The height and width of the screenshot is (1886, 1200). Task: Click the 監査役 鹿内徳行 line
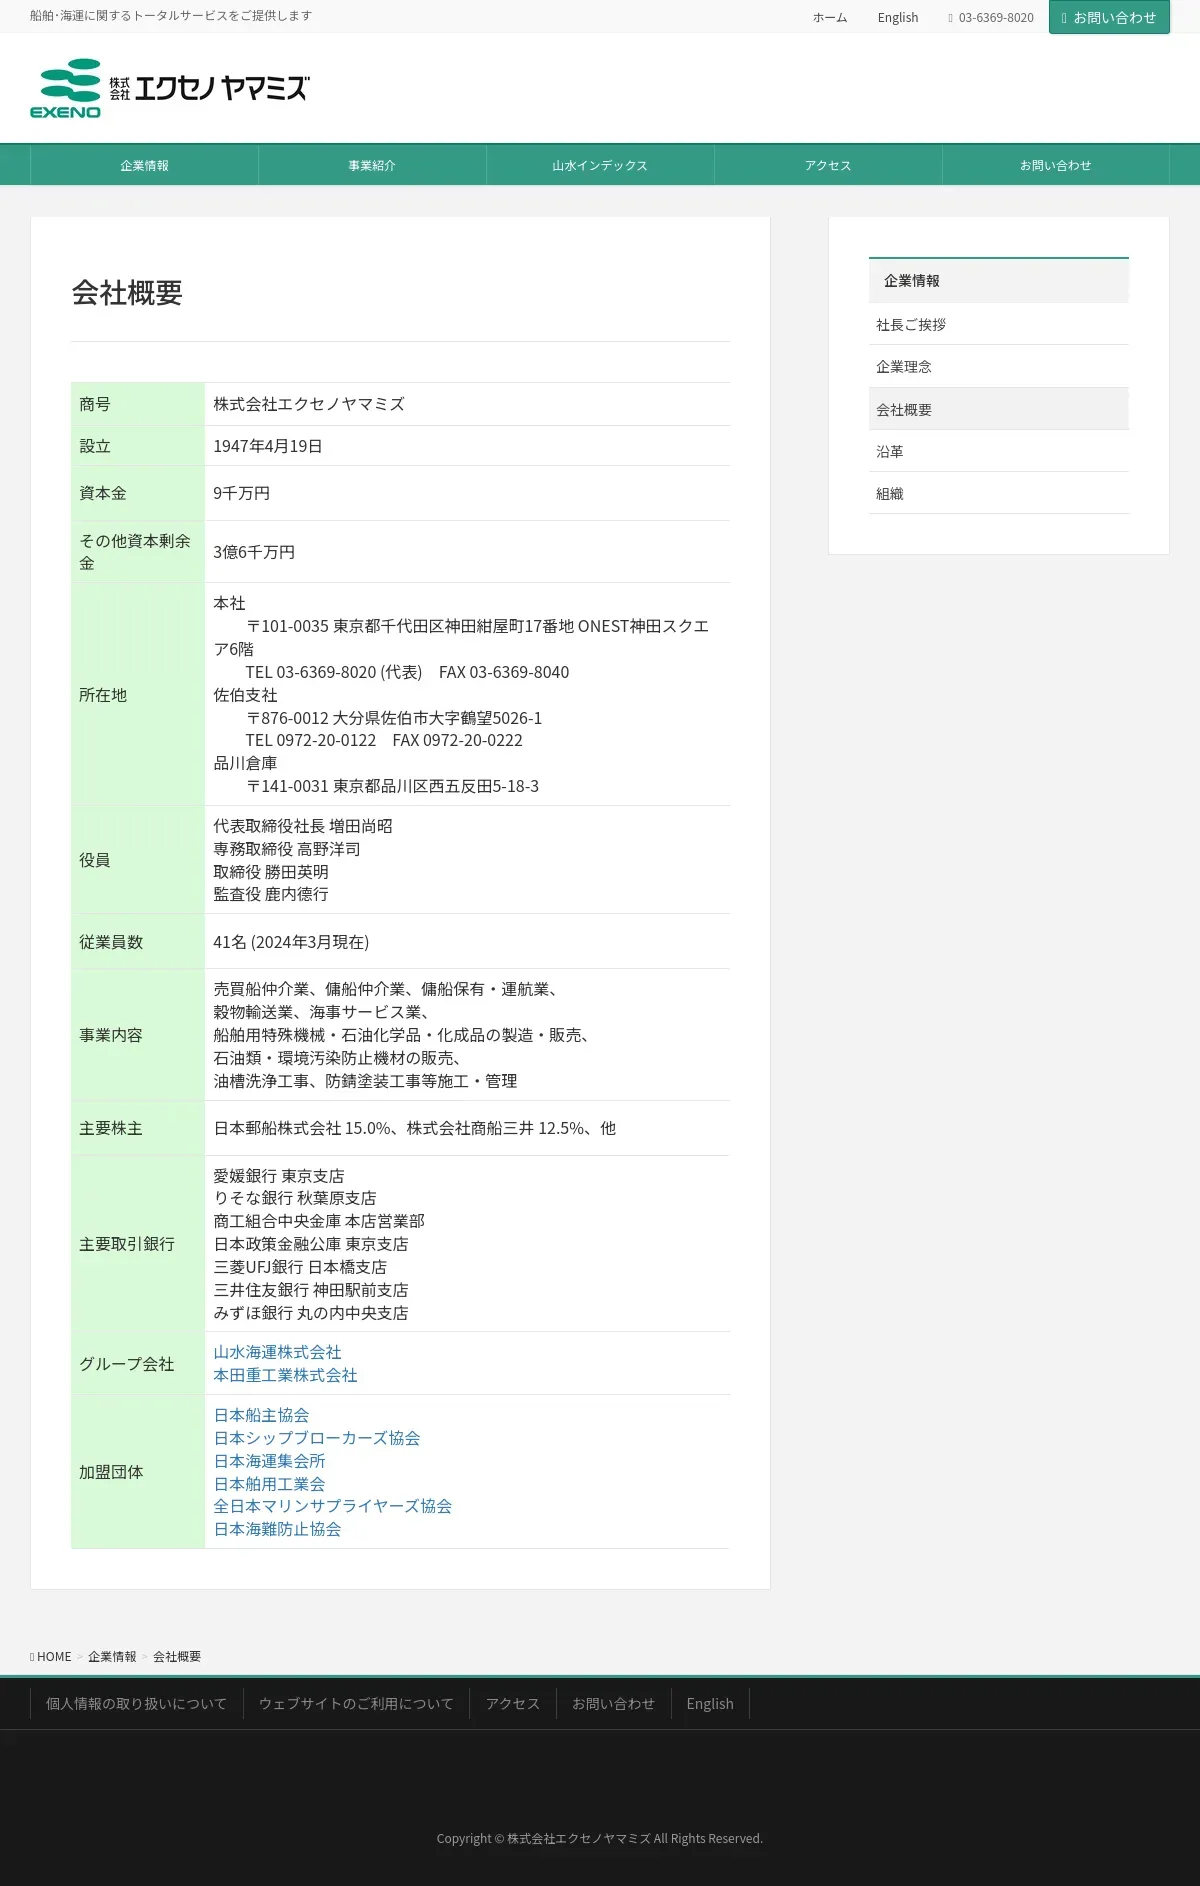tap(271, 894)
